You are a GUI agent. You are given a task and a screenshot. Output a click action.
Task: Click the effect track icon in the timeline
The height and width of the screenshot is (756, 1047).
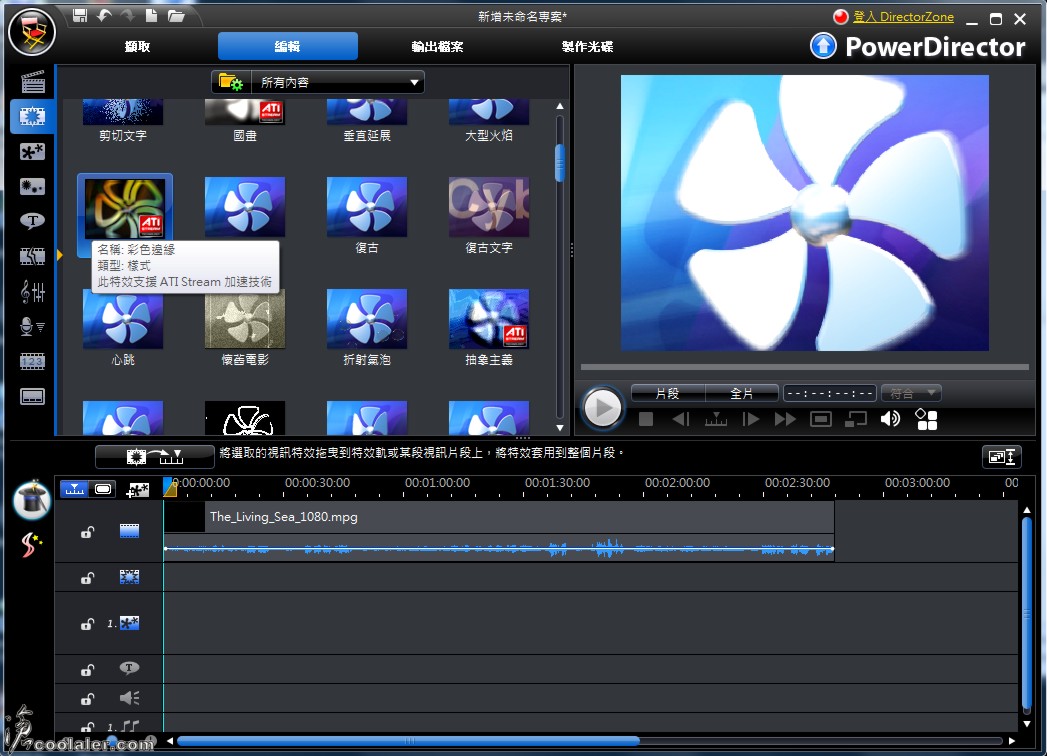coord(129,577)
